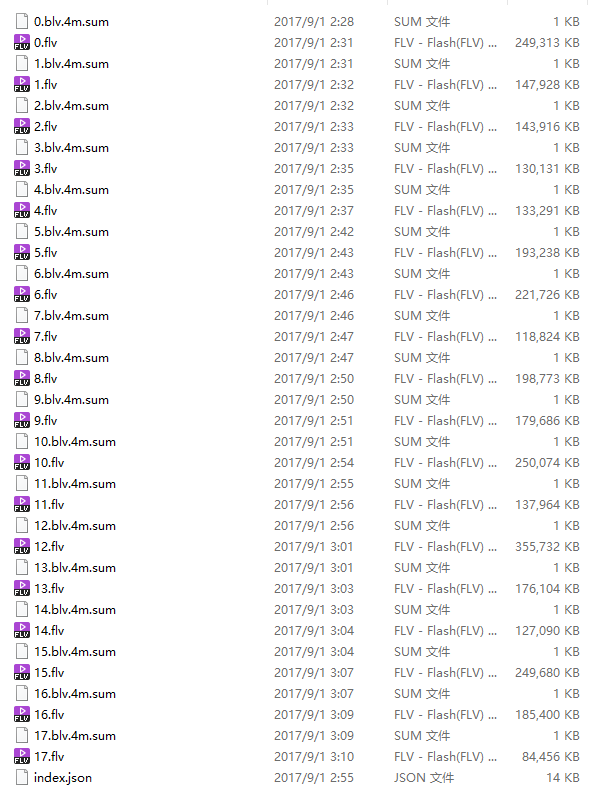This screenshot has width=607, height=799.
Task: Click the FLV icon next to 12.flv
Action: pos(22,546)
